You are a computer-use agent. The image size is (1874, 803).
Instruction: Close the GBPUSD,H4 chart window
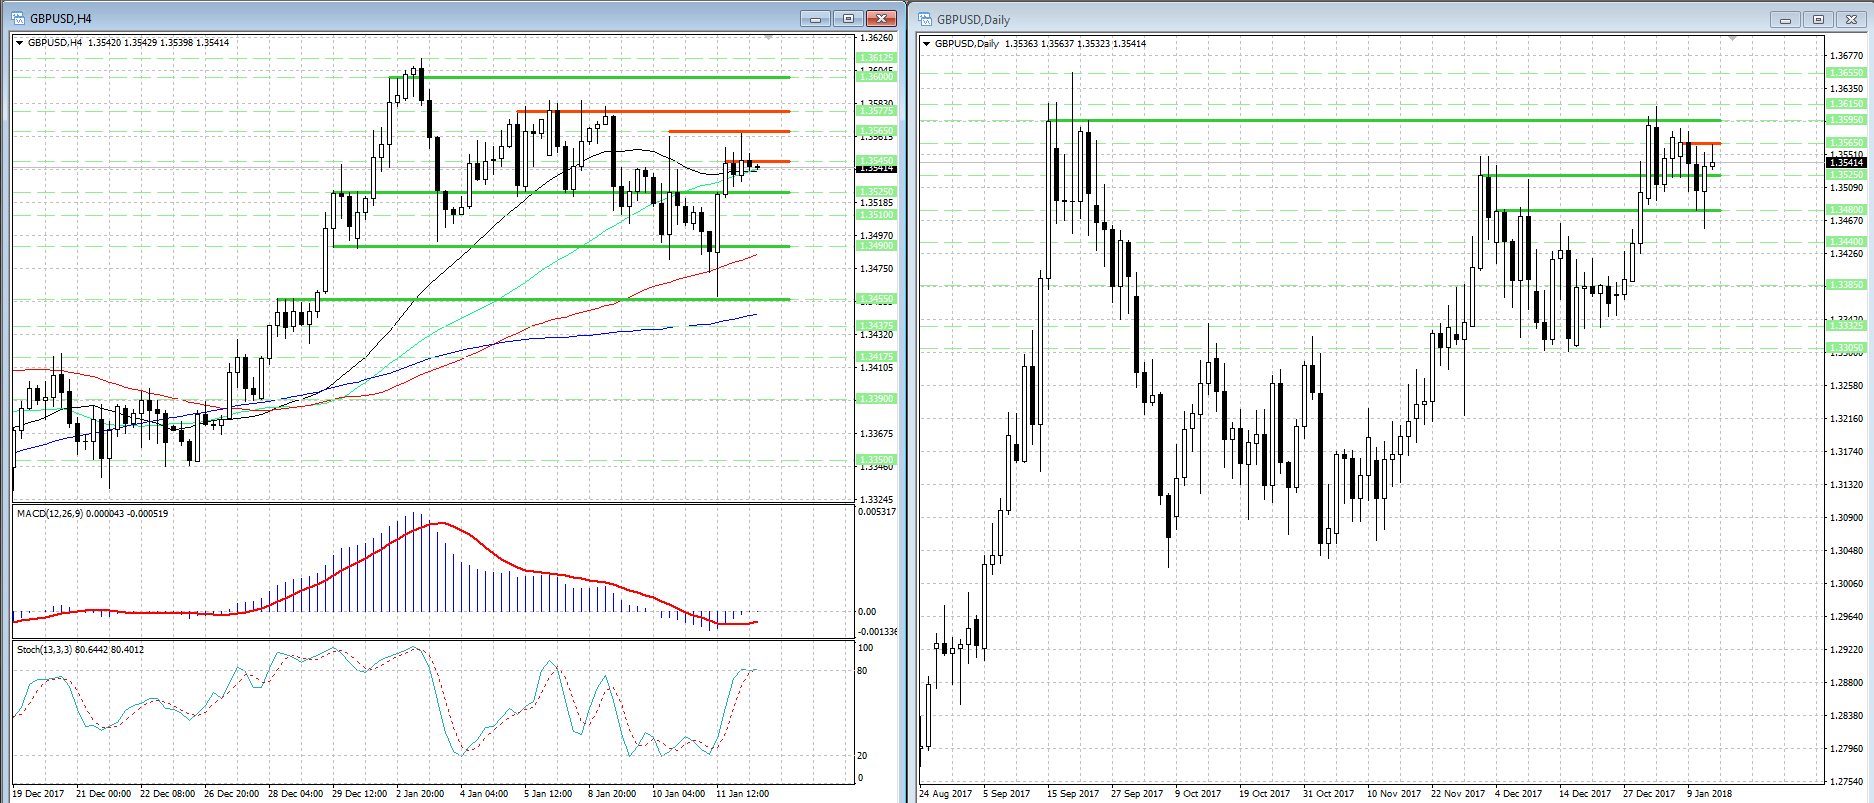(881, 18)
